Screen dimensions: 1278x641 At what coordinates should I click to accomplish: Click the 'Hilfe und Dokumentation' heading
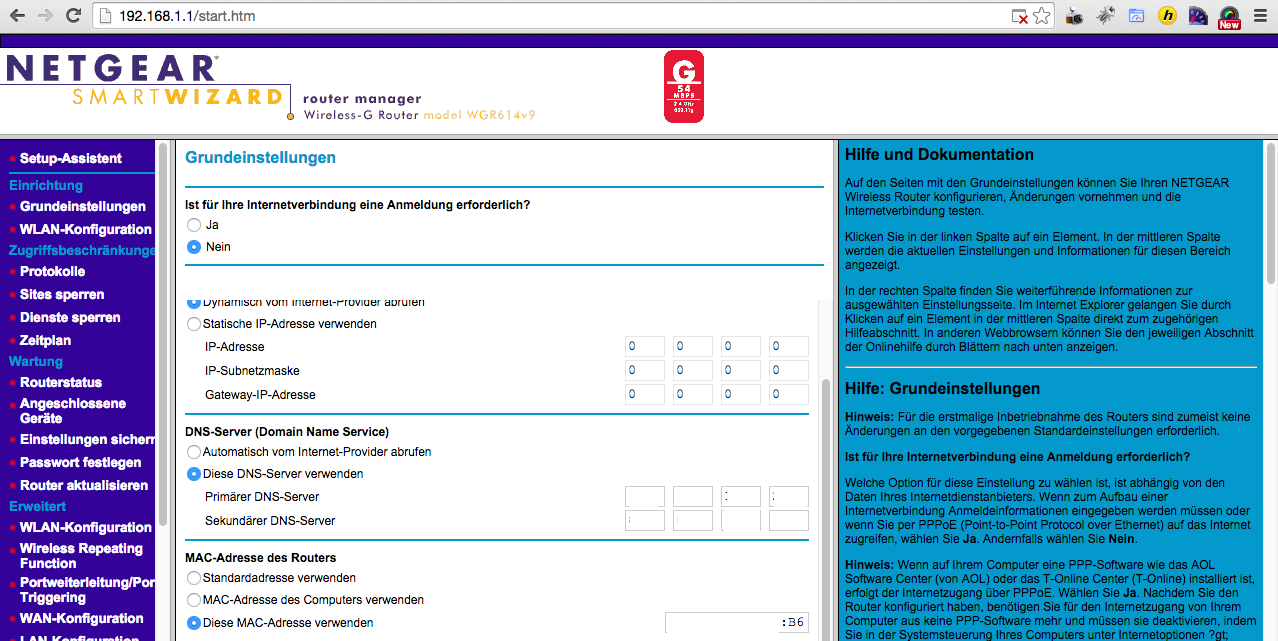939,155
